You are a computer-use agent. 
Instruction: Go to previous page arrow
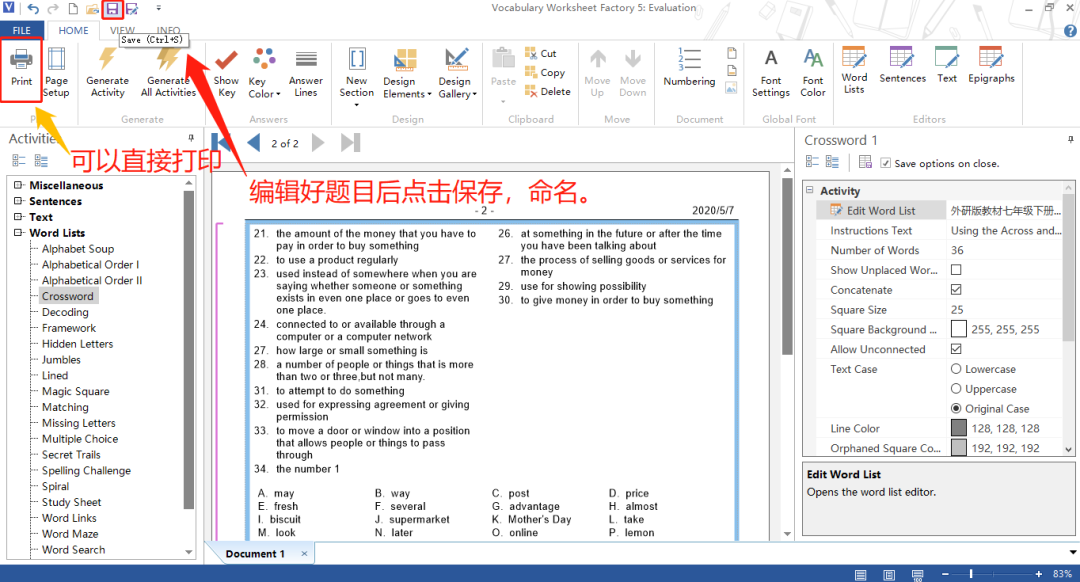click(253, 143)
